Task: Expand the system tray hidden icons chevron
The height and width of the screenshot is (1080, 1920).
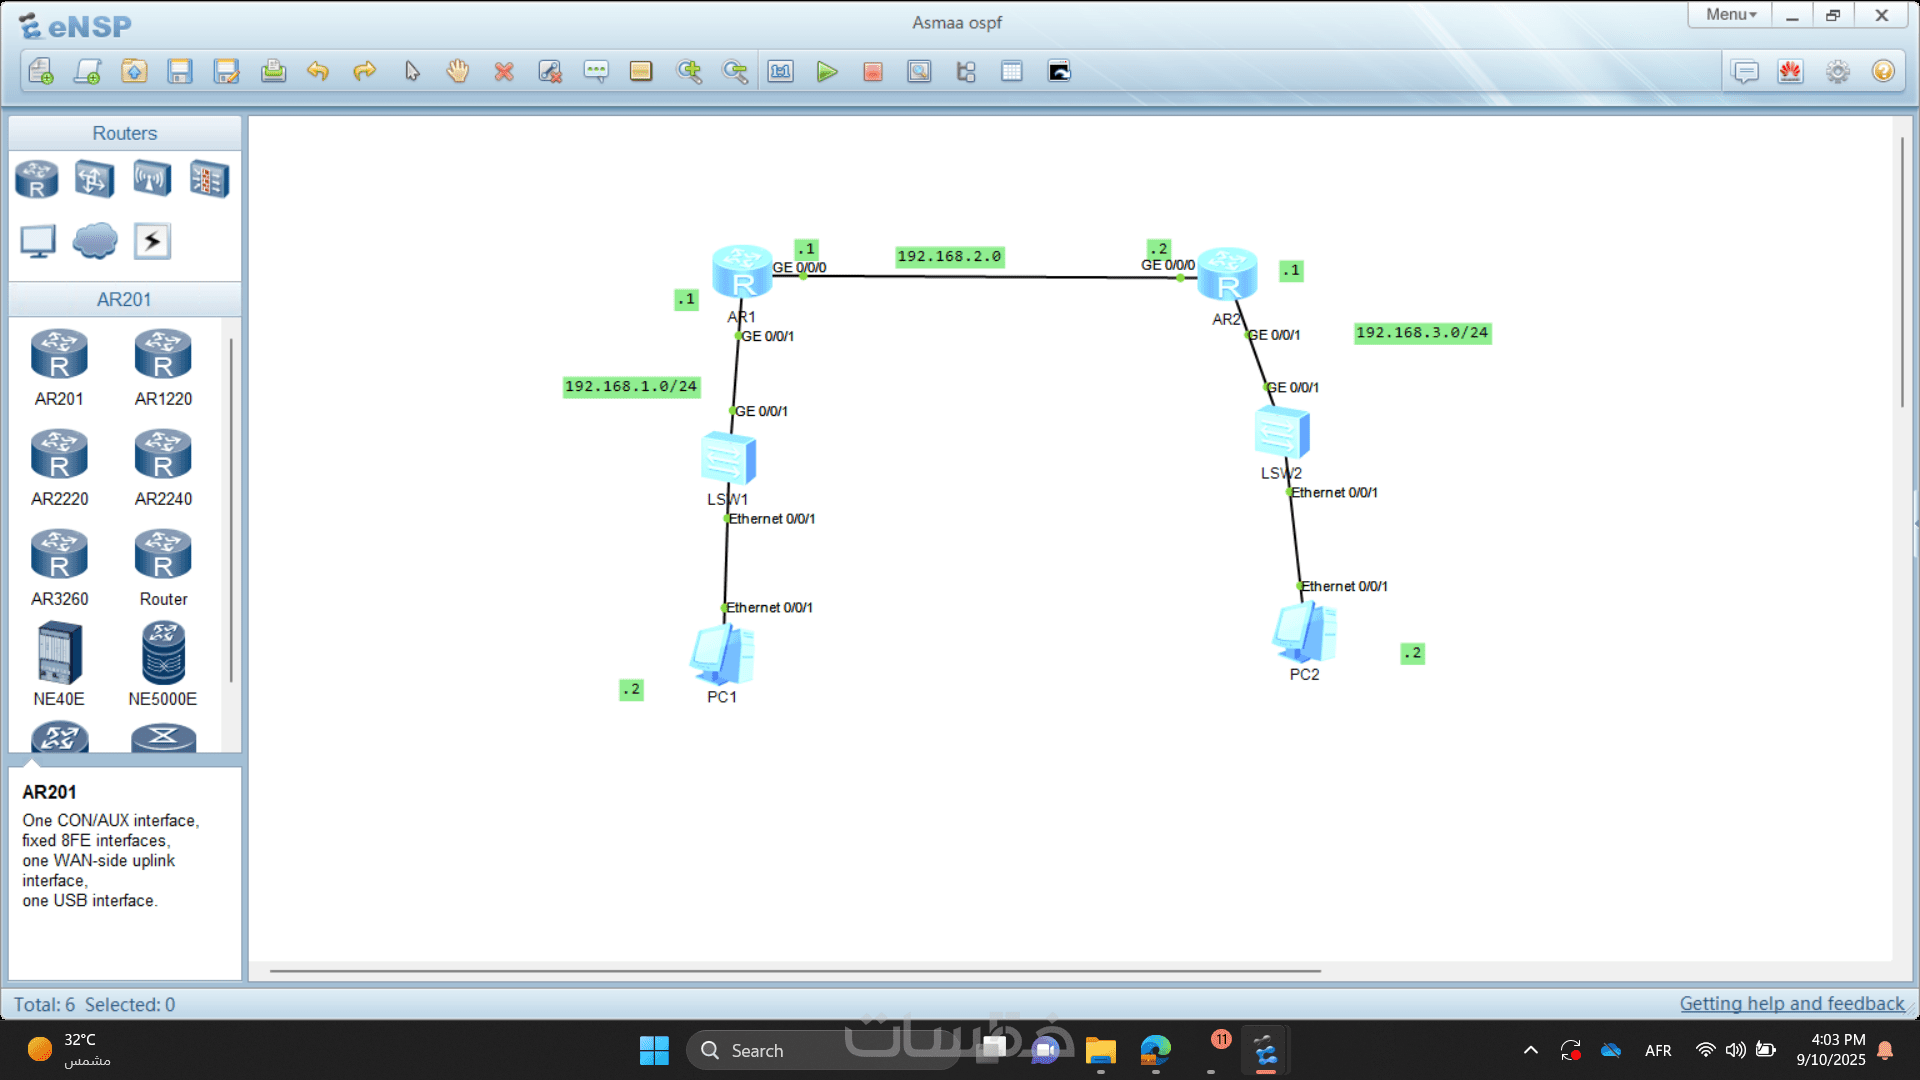Action: pyautogui.click(x=1530, y=1050)
